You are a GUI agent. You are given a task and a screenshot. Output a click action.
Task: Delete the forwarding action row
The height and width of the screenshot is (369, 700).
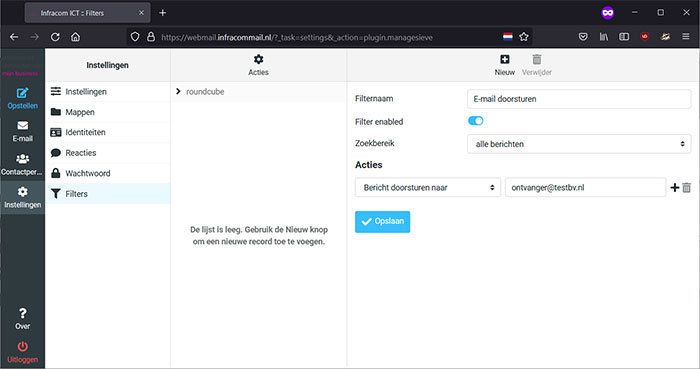pyautogui.click(x=687, y=188)
